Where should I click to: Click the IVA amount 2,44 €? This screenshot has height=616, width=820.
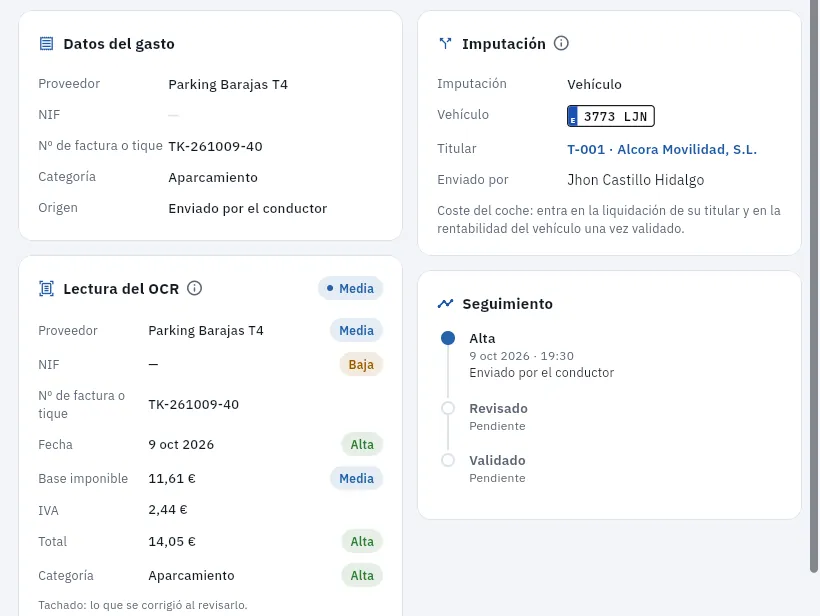point(167,509)
